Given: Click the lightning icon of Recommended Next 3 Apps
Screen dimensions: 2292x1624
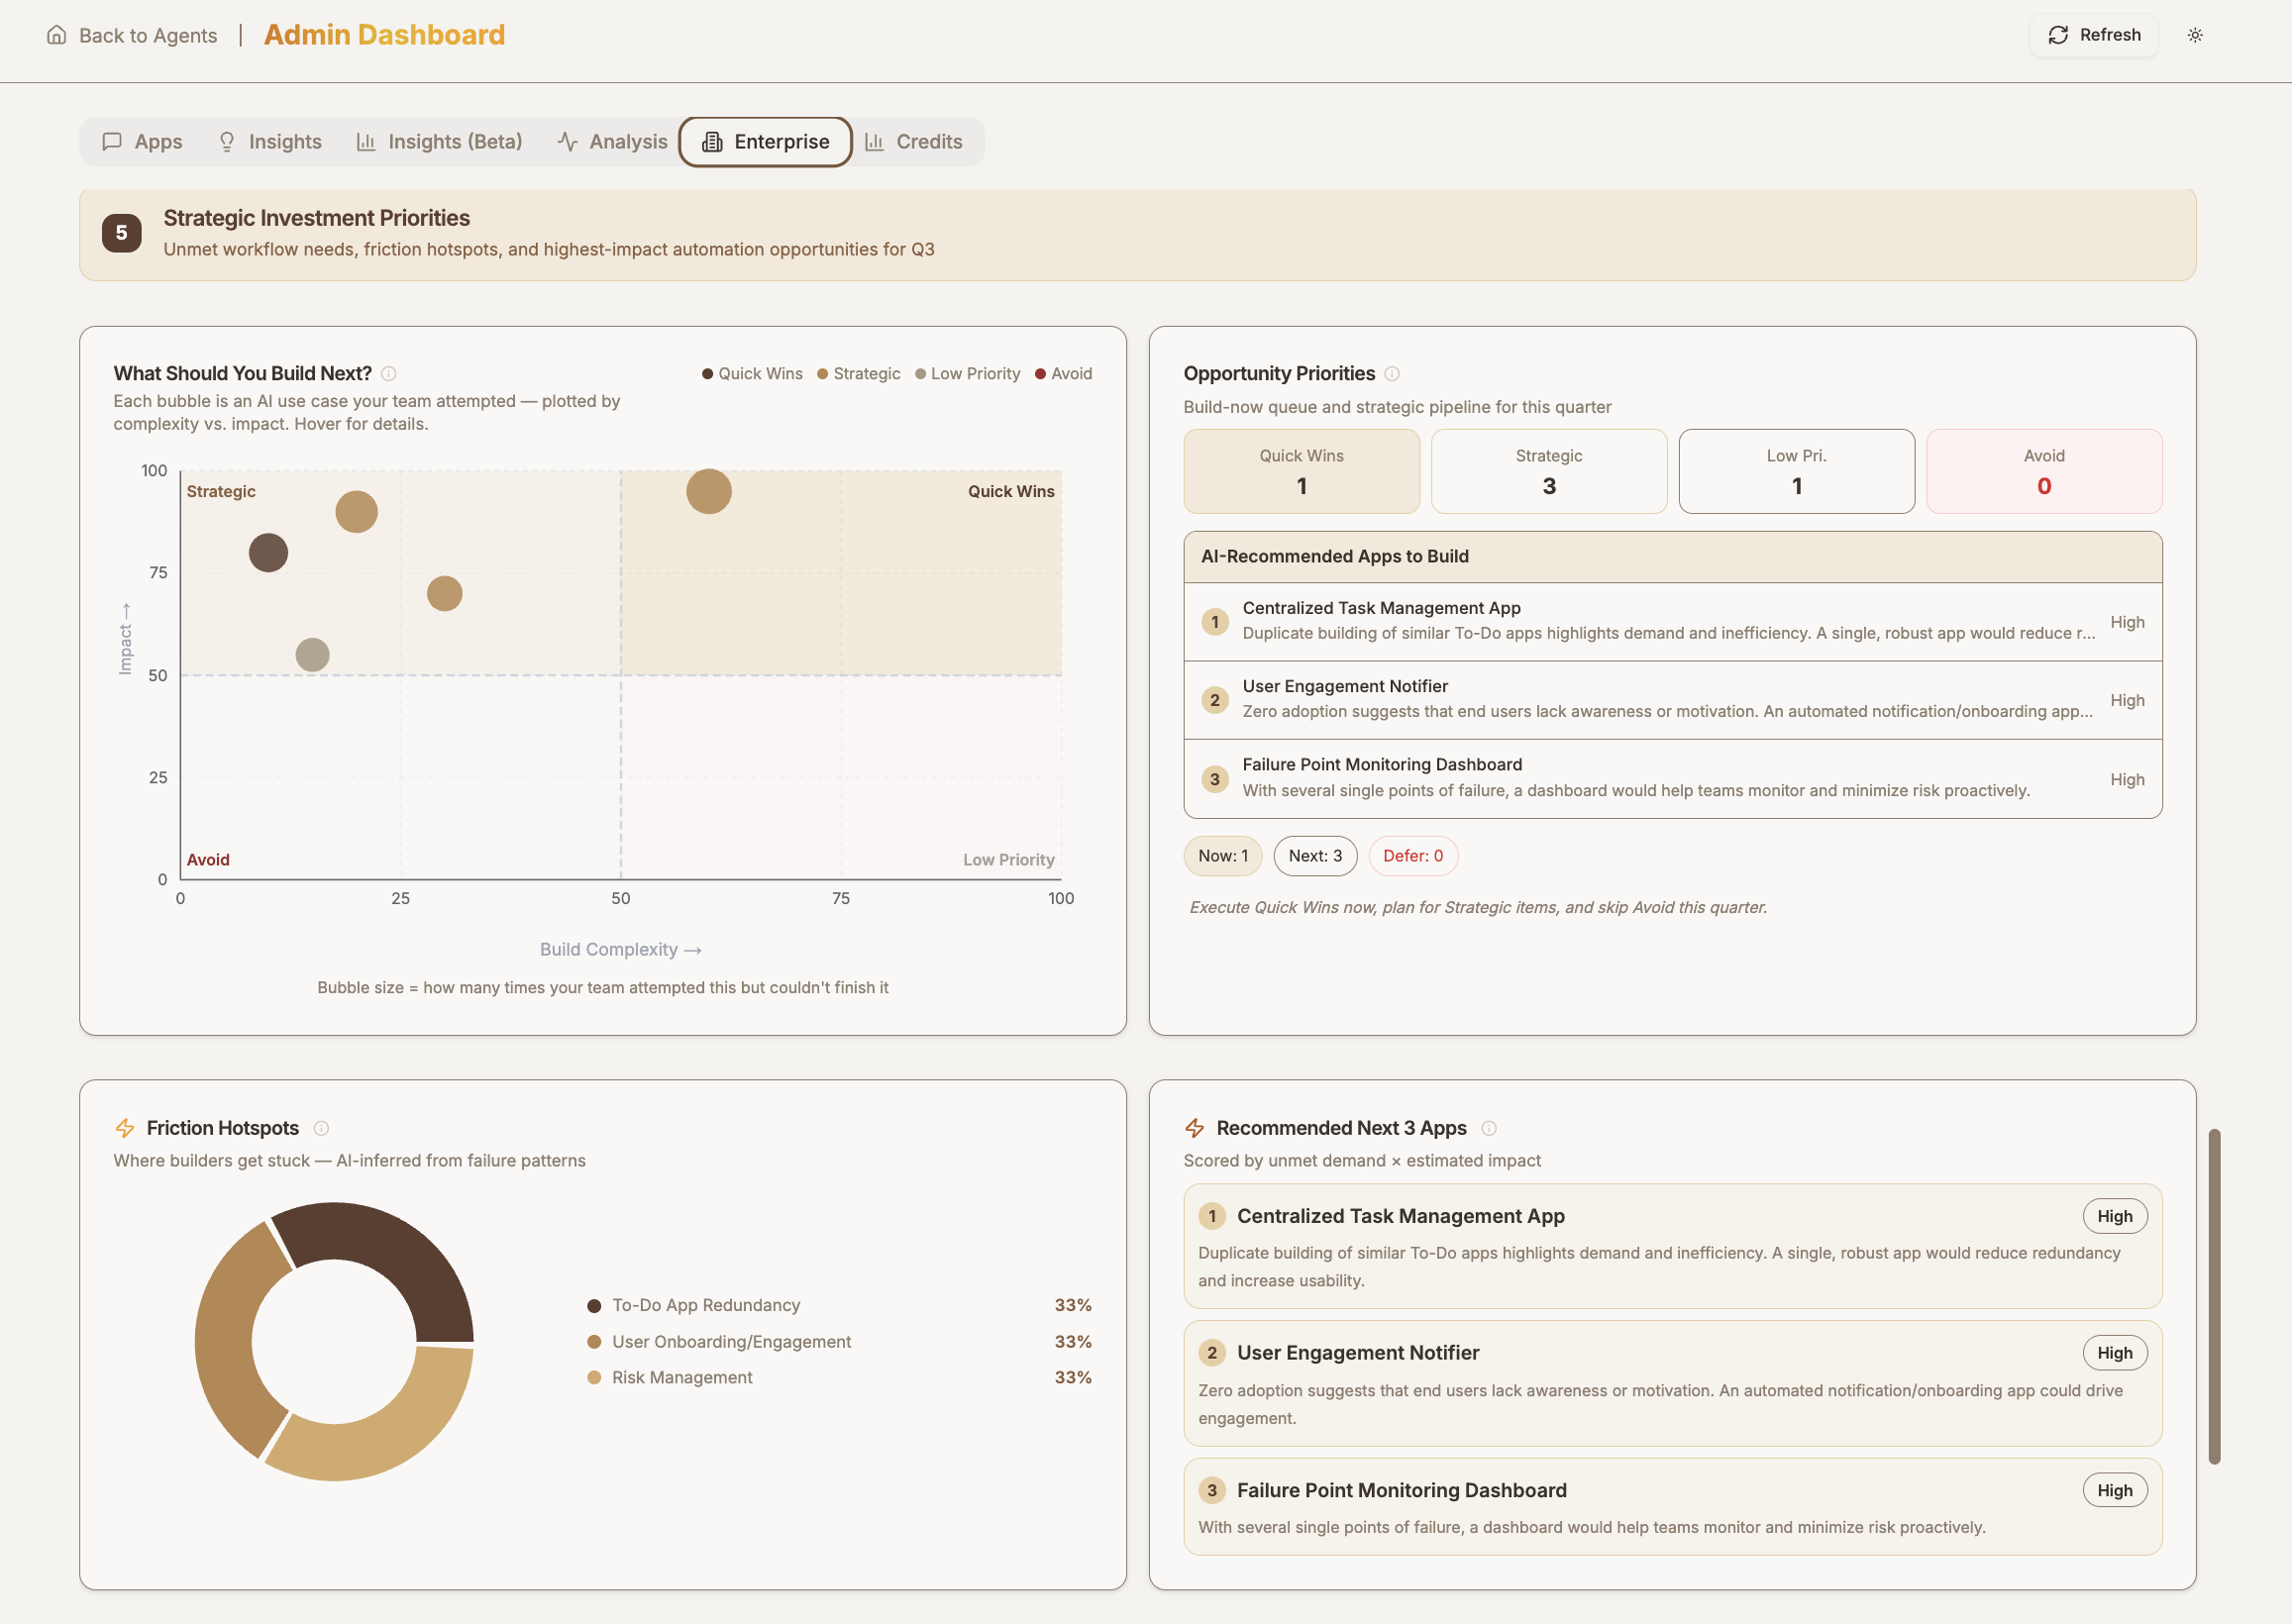Looking at the screenshot, I should [x=1195, y=1128].
